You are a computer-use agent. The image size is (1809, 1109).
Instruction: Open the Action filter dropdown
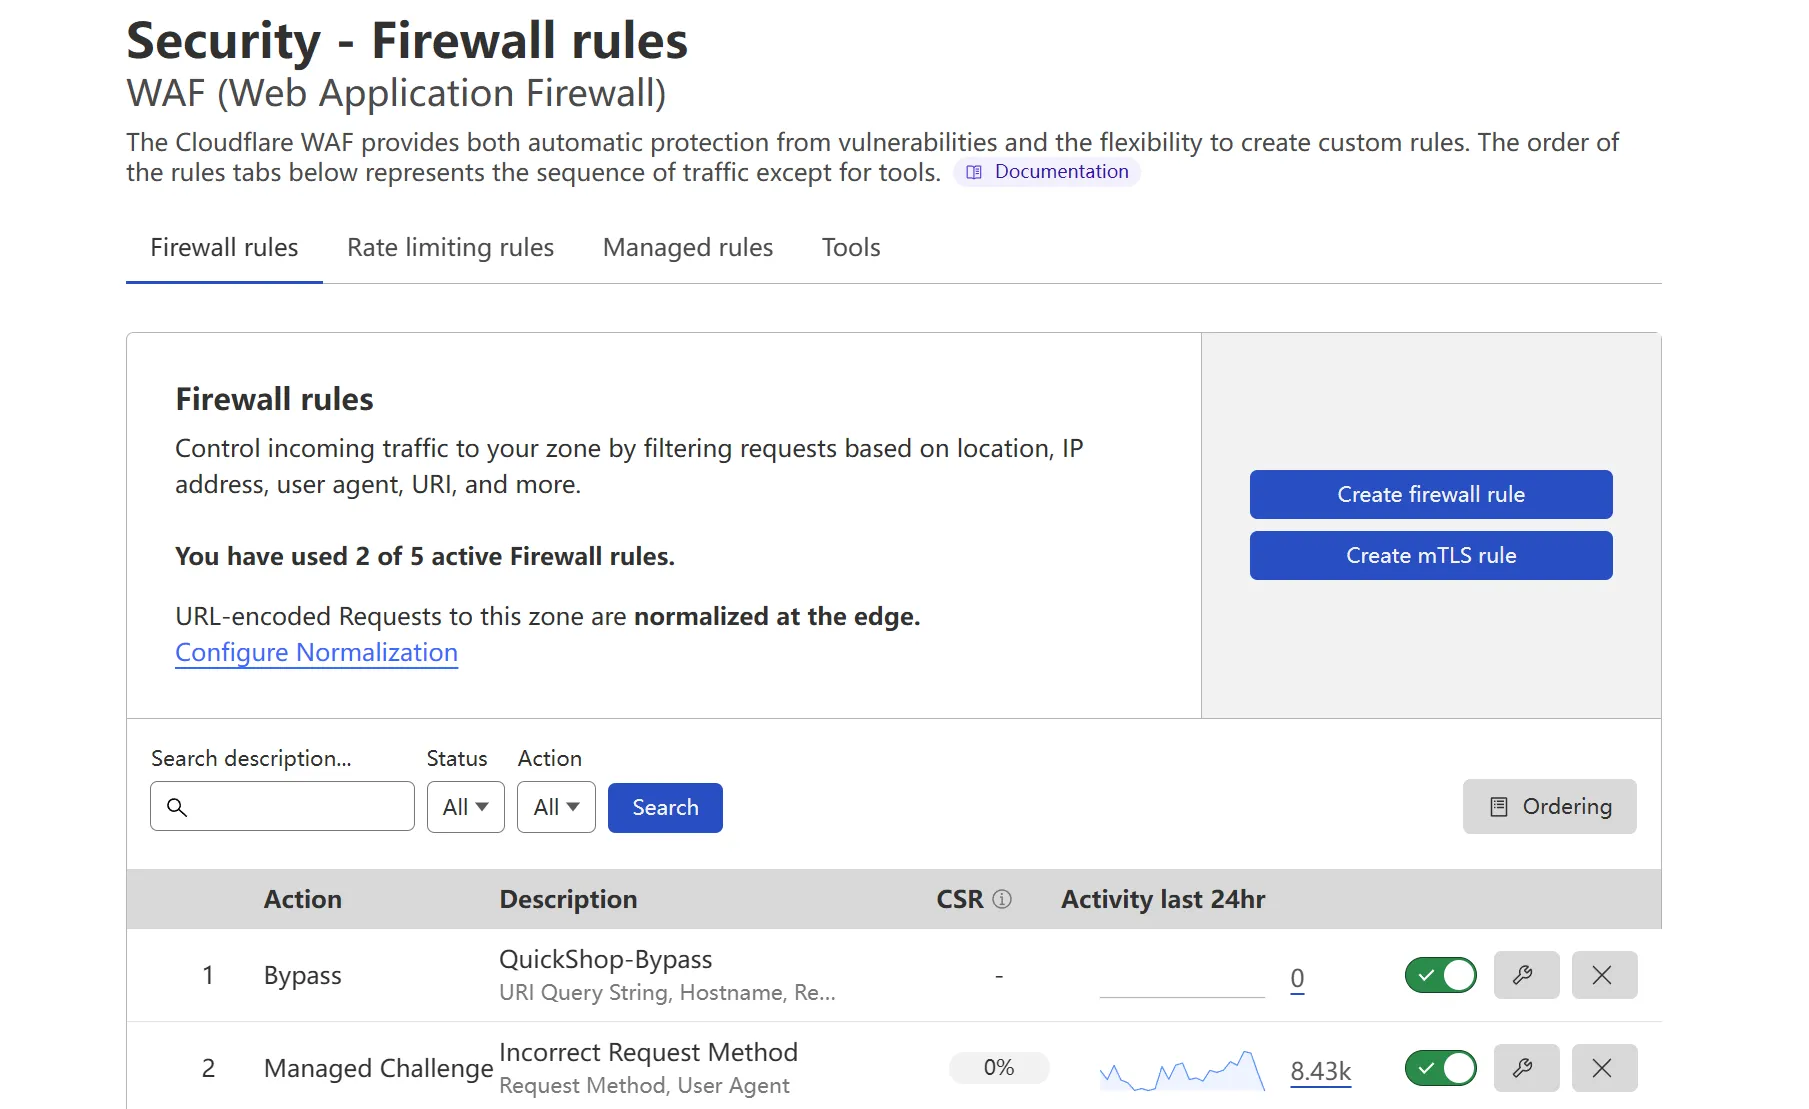[x=556, y=807]
